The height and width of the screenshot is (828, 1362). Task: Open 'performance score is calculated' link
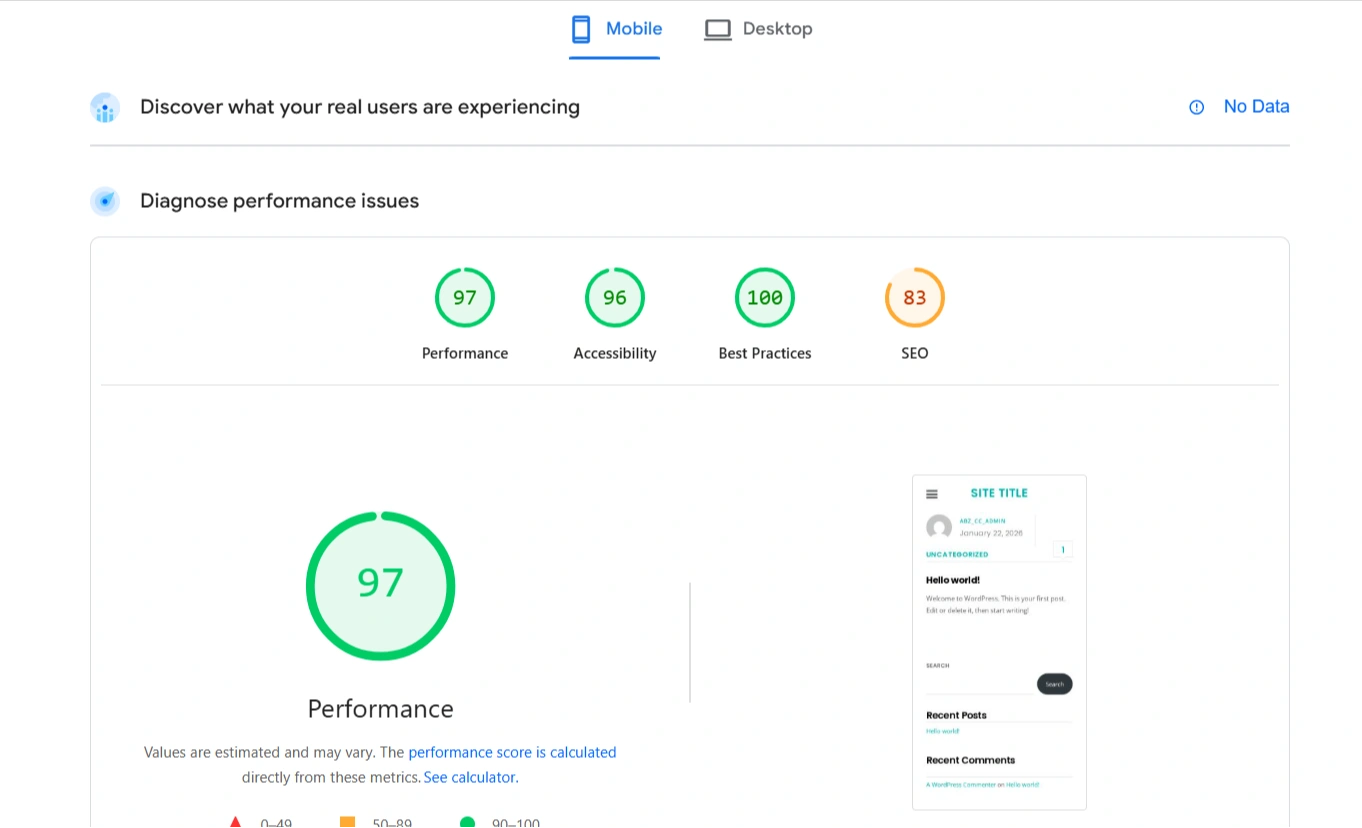click(512, 752)
